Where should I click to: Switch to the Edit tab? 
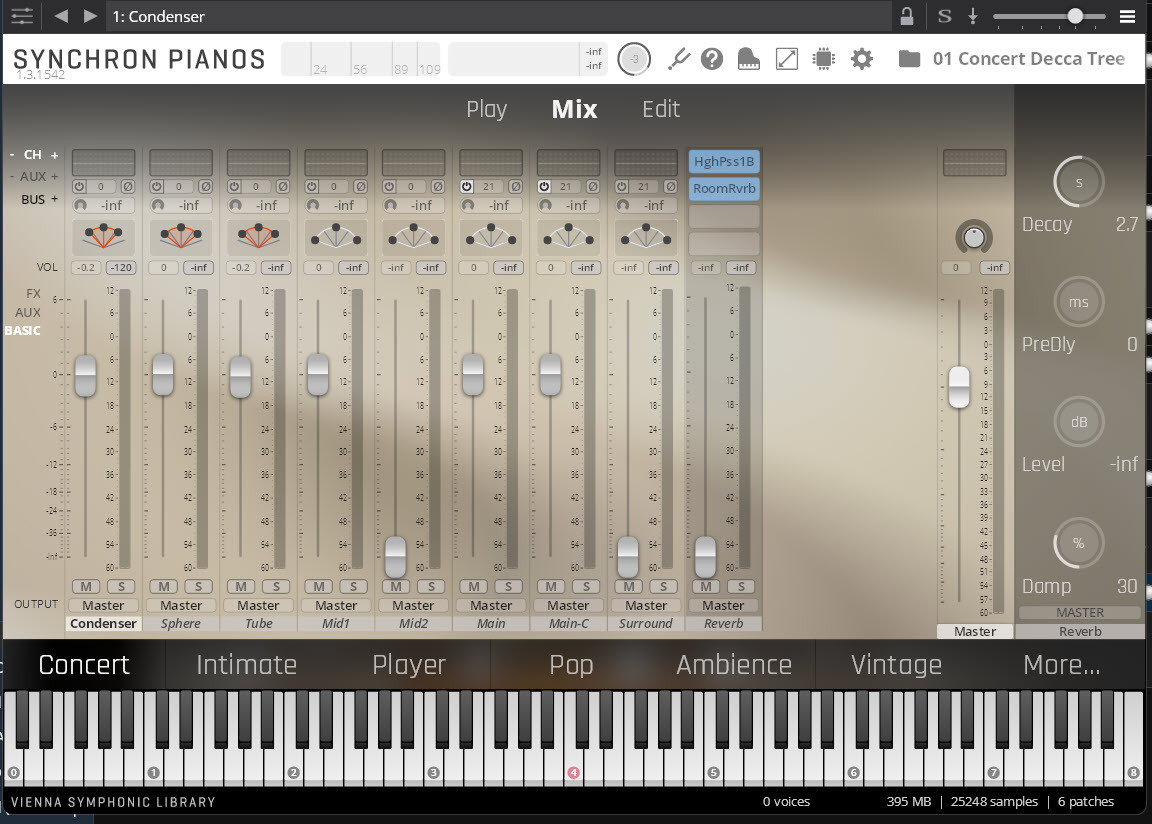click(660, 109)
